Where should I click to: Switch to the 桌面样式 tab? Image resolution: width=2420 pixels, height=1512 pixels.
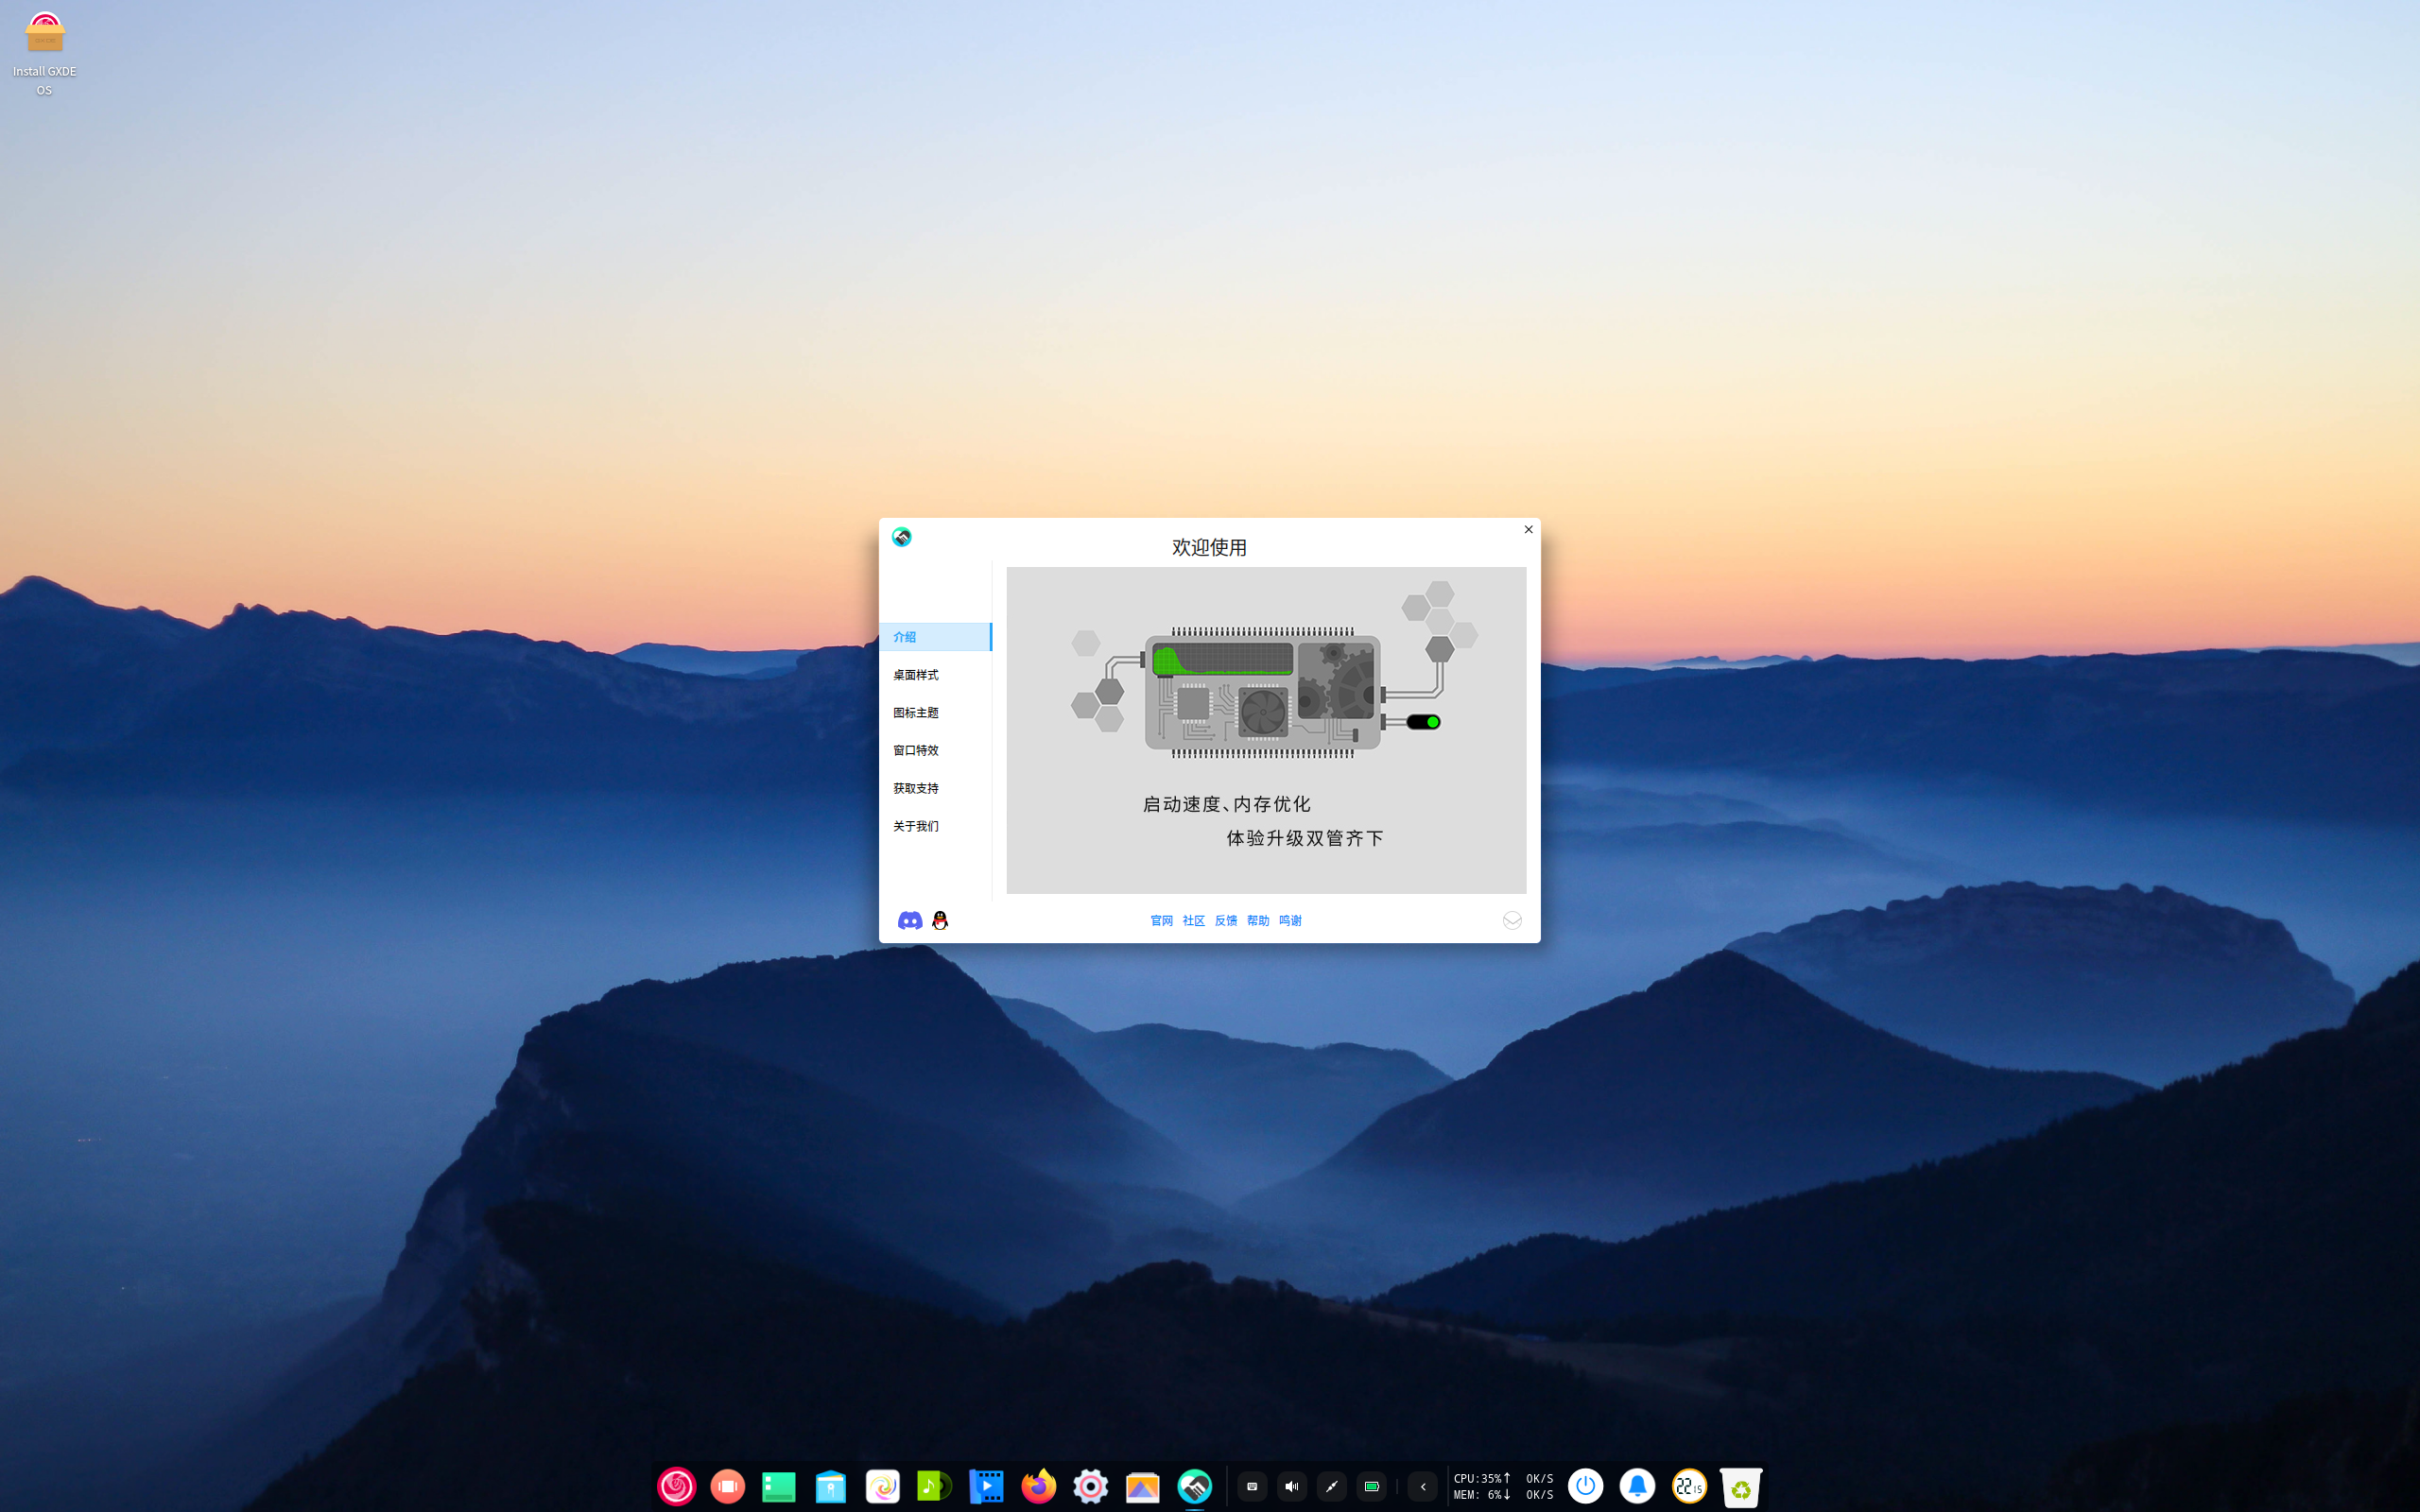coord(935,675)
